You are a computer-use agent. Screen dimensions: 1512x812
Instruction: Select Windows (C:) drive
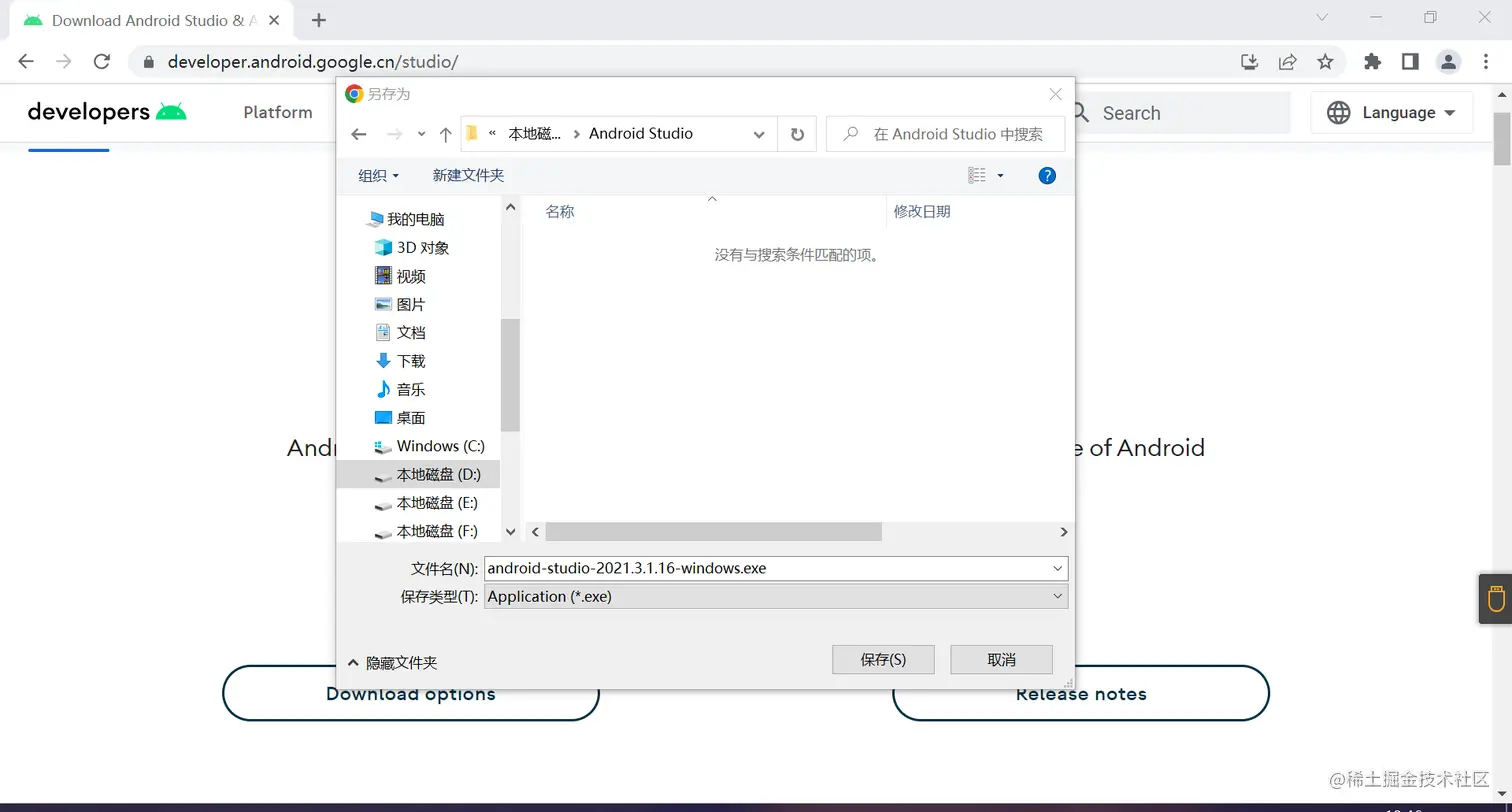click(429, 446)
